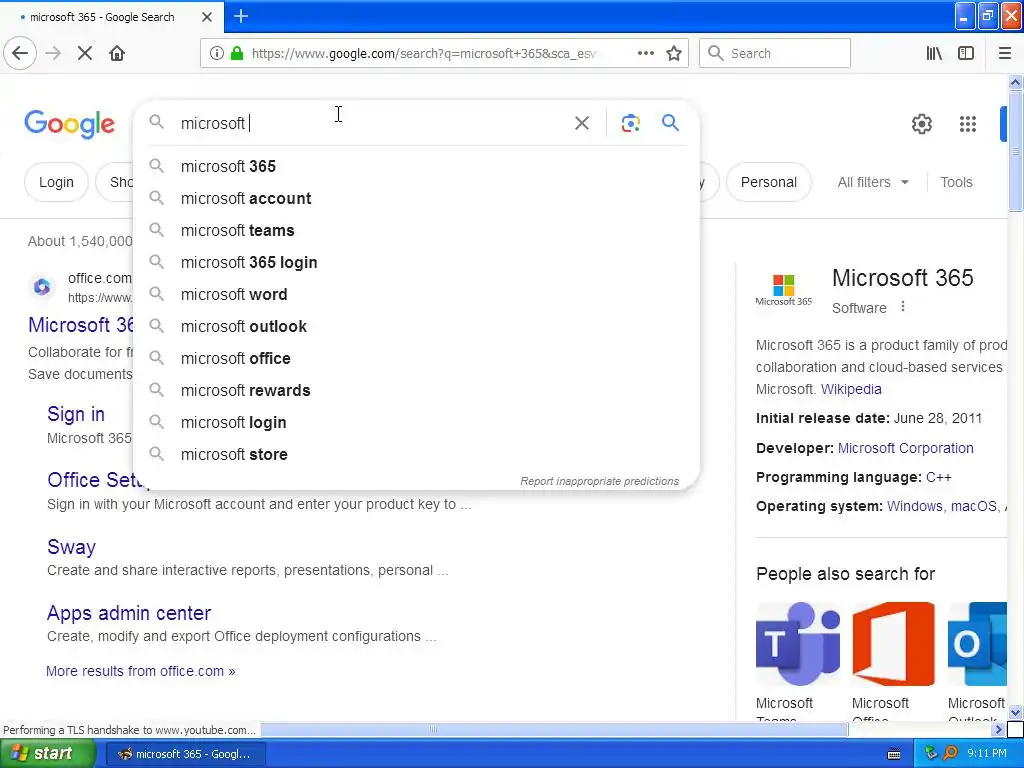Viewport: 1024px width, 768px height.
Task: Select the Login filter chip
Action: tap(56, 182)
